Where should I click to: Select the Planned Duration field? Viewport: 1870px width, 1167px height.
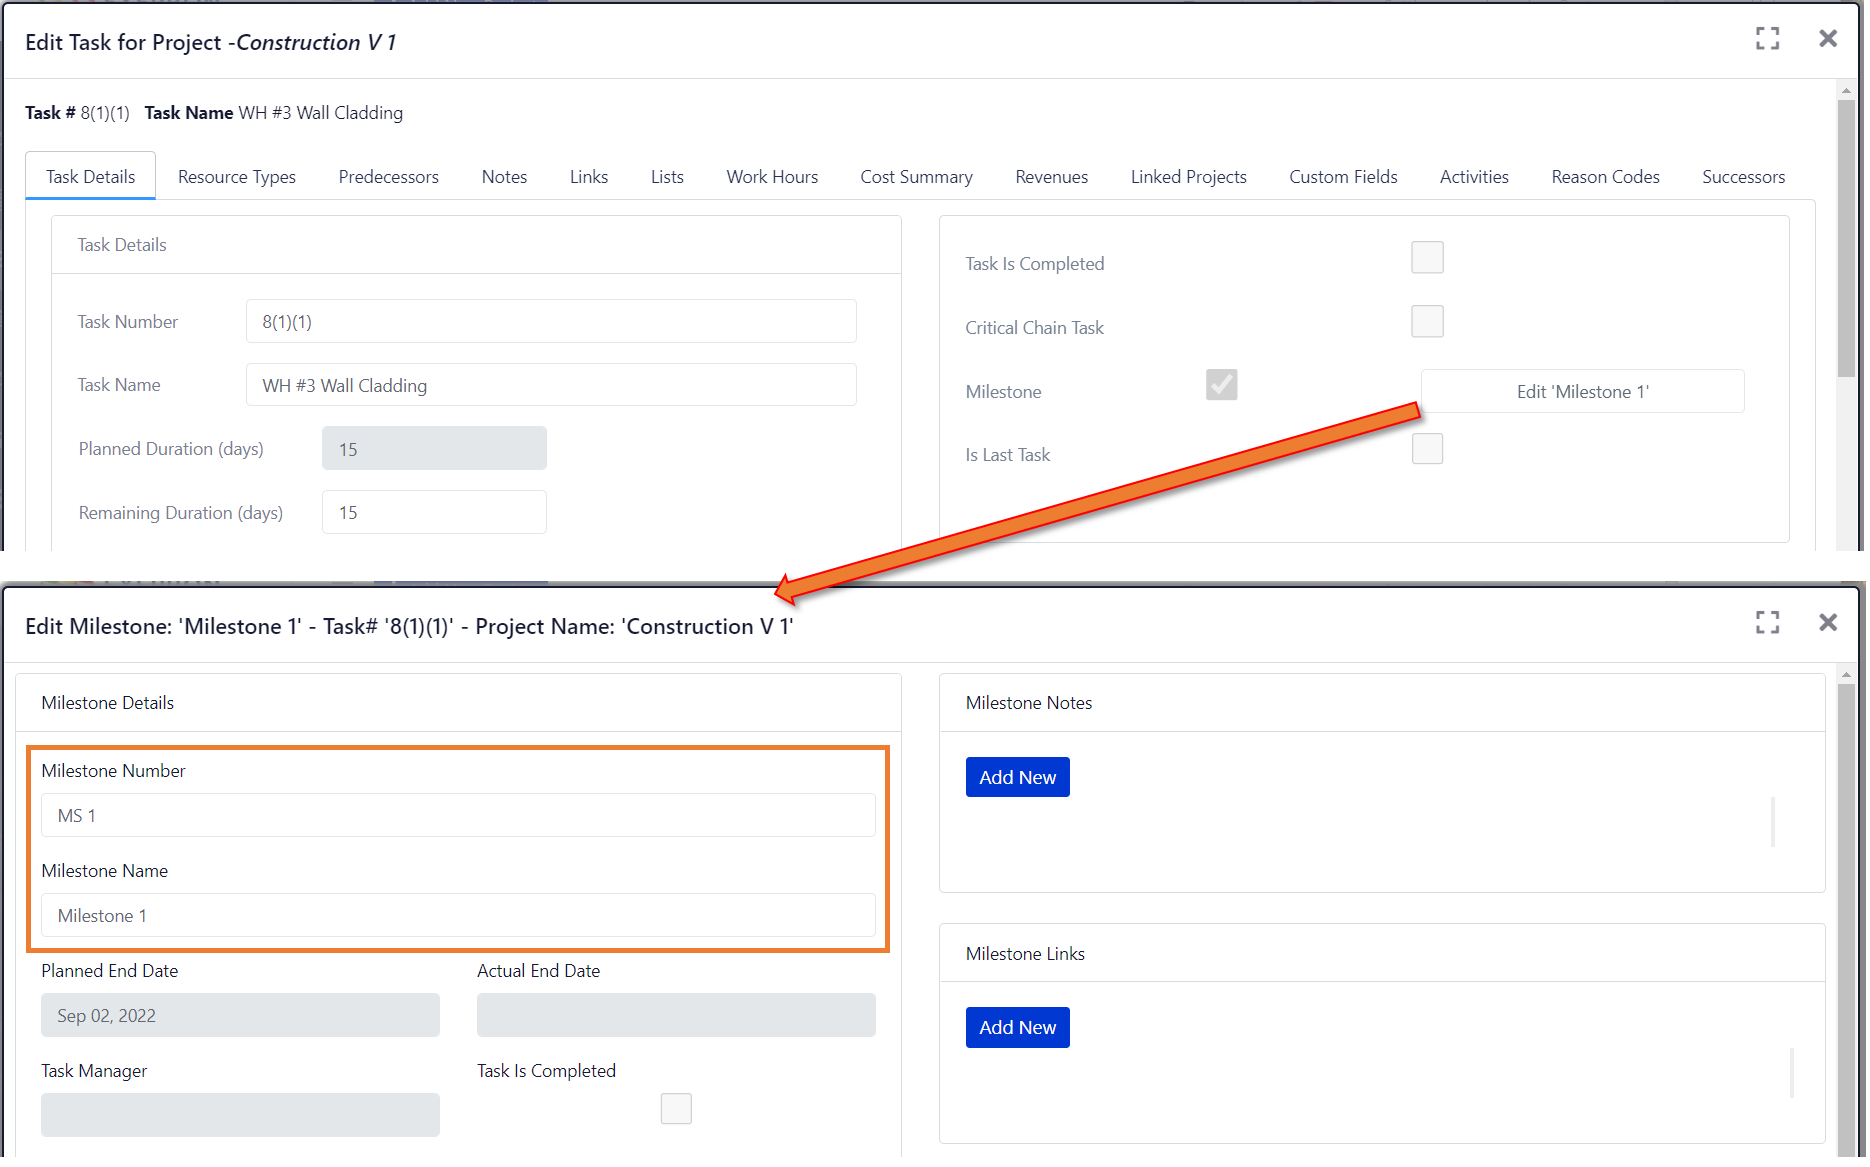[x=434, y=449]
